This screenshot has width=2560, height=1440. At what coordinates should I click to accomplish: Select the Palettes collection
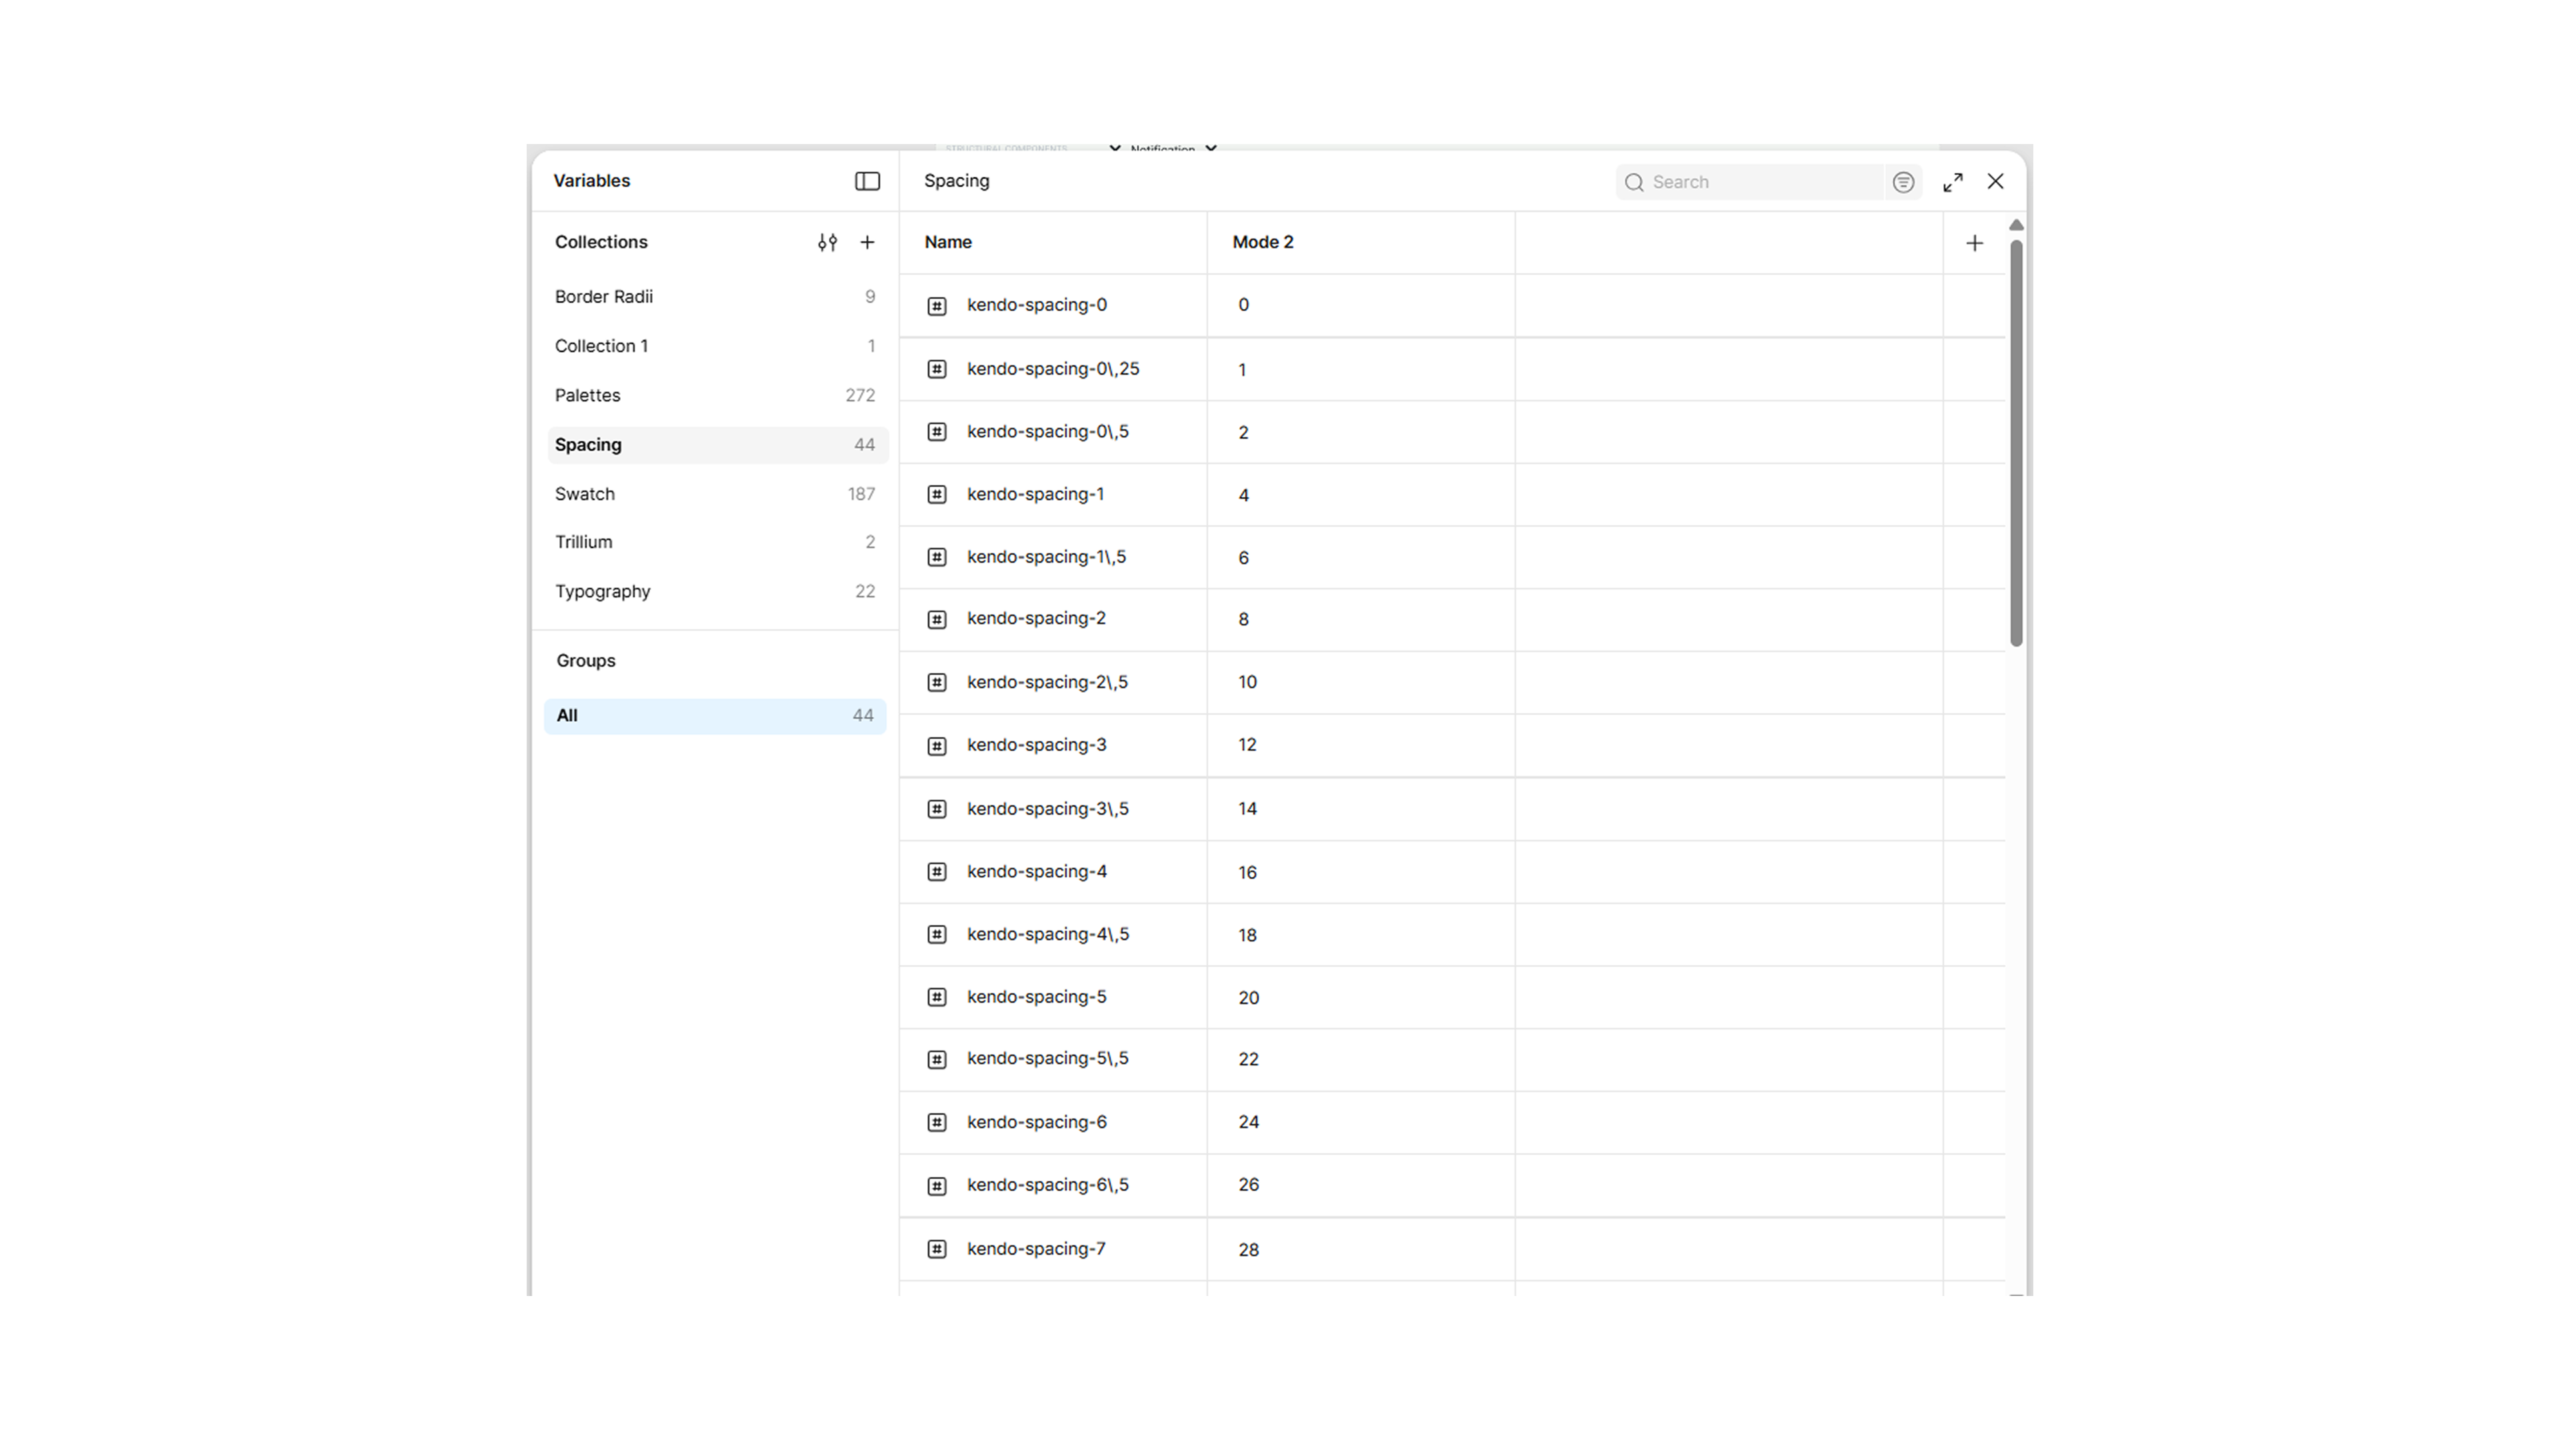[x=715, y=395]
